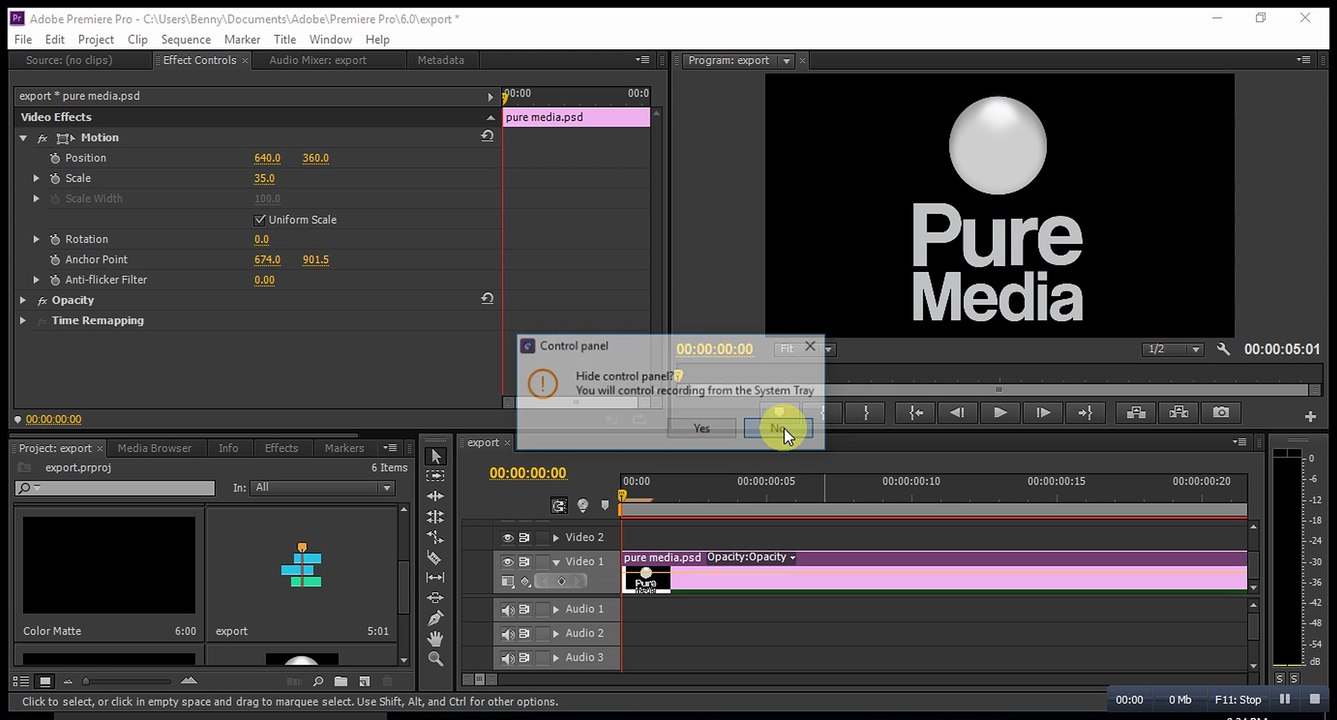Select the Rolling Edit tool
The width and height of the screenshot is (1337, 720).
coord(435,517)
